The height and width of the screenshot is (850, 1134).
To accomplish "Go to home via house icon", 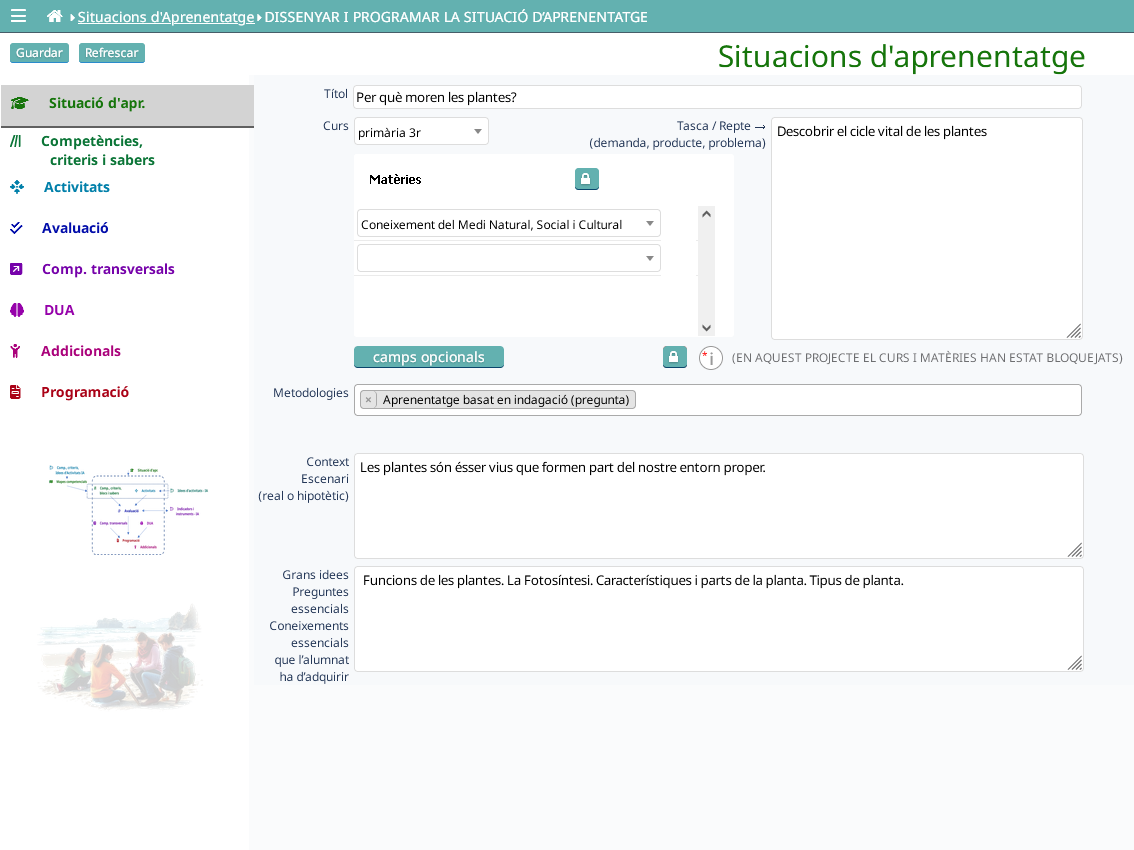I will pos(54,16).
